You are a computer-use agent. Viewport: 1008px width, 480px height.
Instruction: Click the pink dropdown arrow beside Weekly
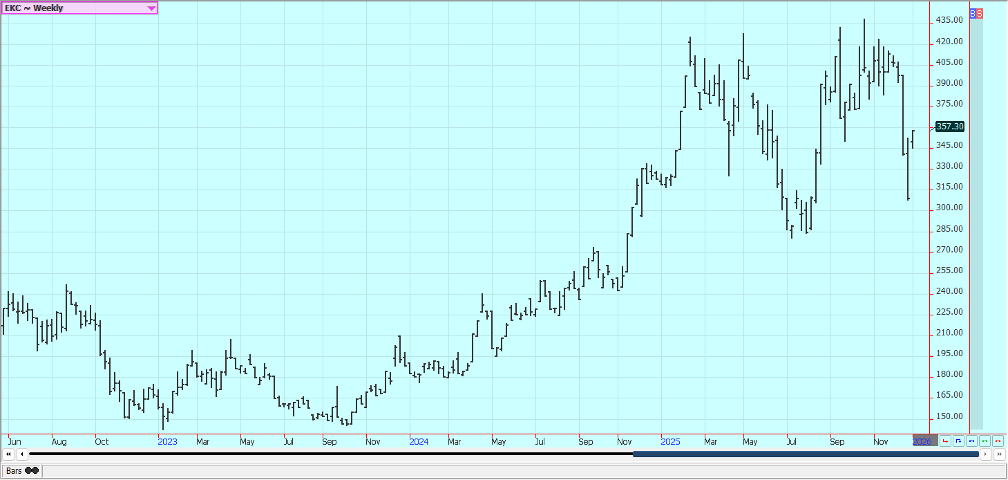pyautogui.click(x=151, y=8)
